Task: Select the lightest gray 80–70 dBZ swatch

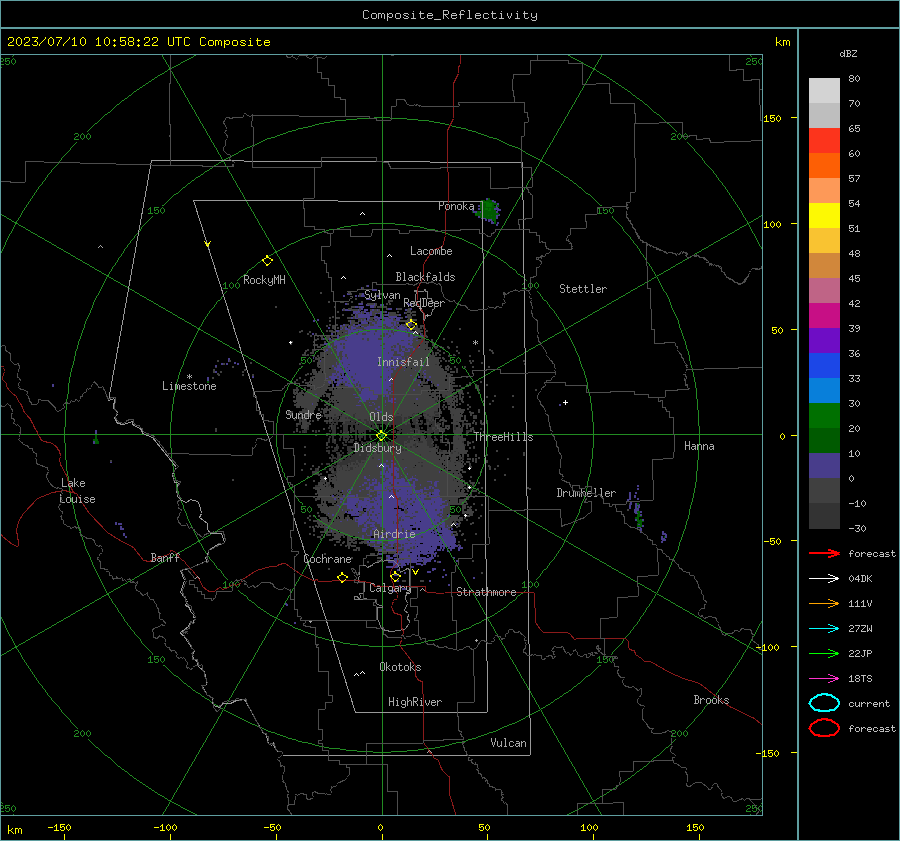Action: [x=824, y=91]
